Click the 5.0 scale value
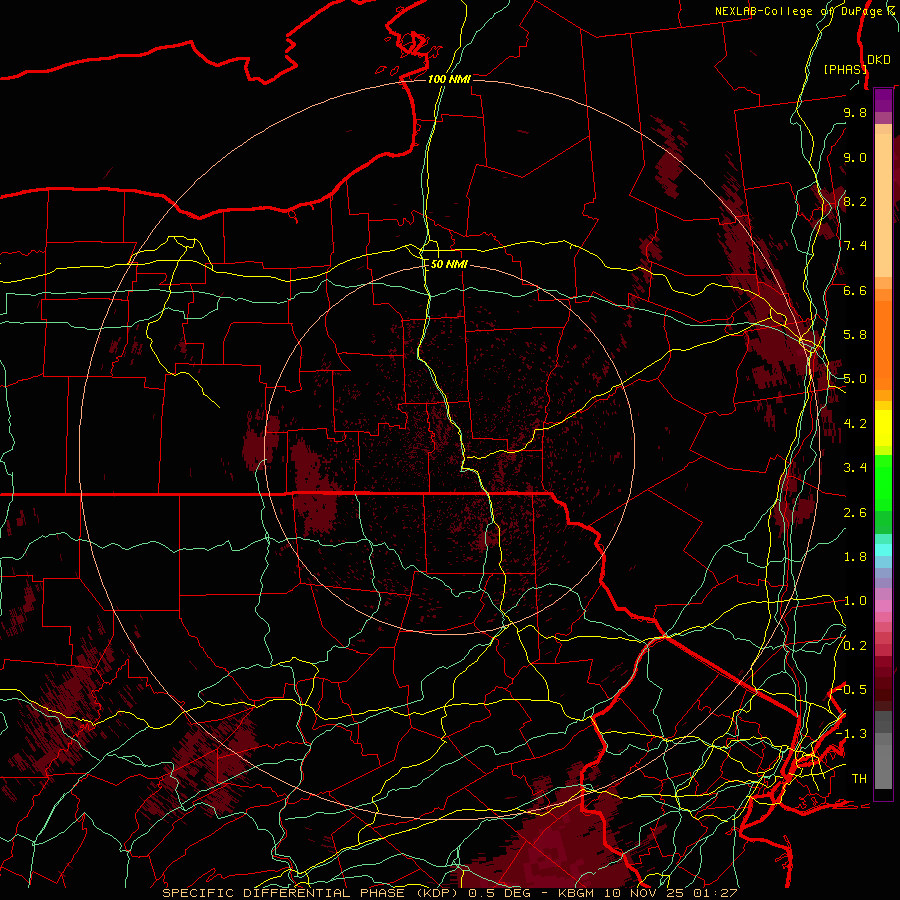This screenshot has height=900, width=900. tap(855, 379)
